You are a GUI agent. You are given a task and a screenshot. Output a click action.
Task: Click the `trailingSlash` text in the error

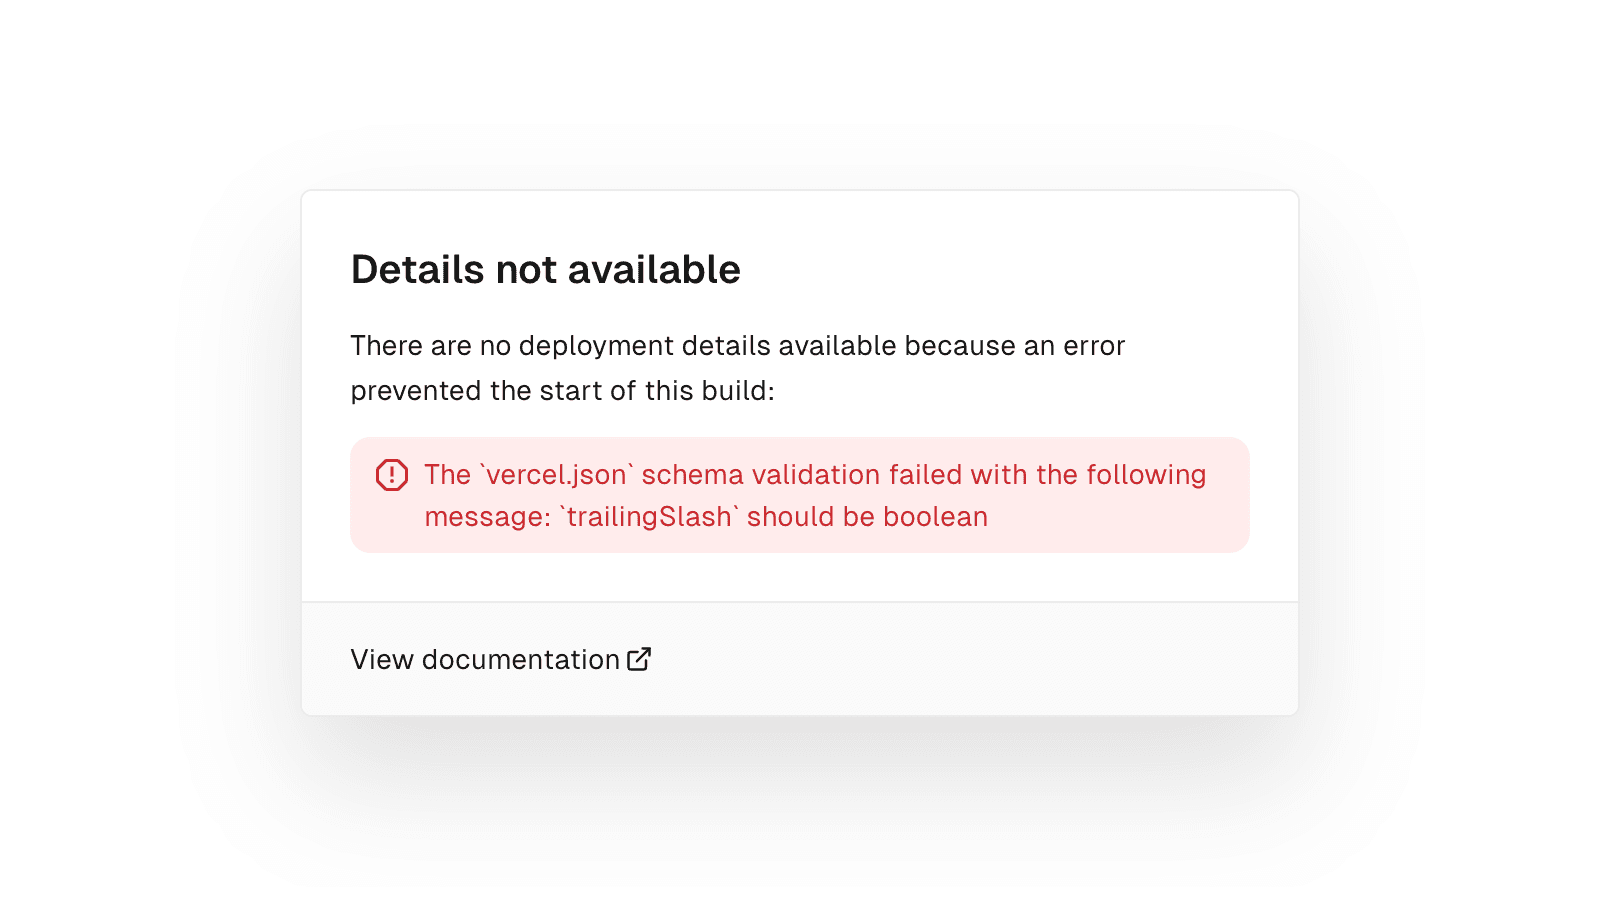point(649,517)
